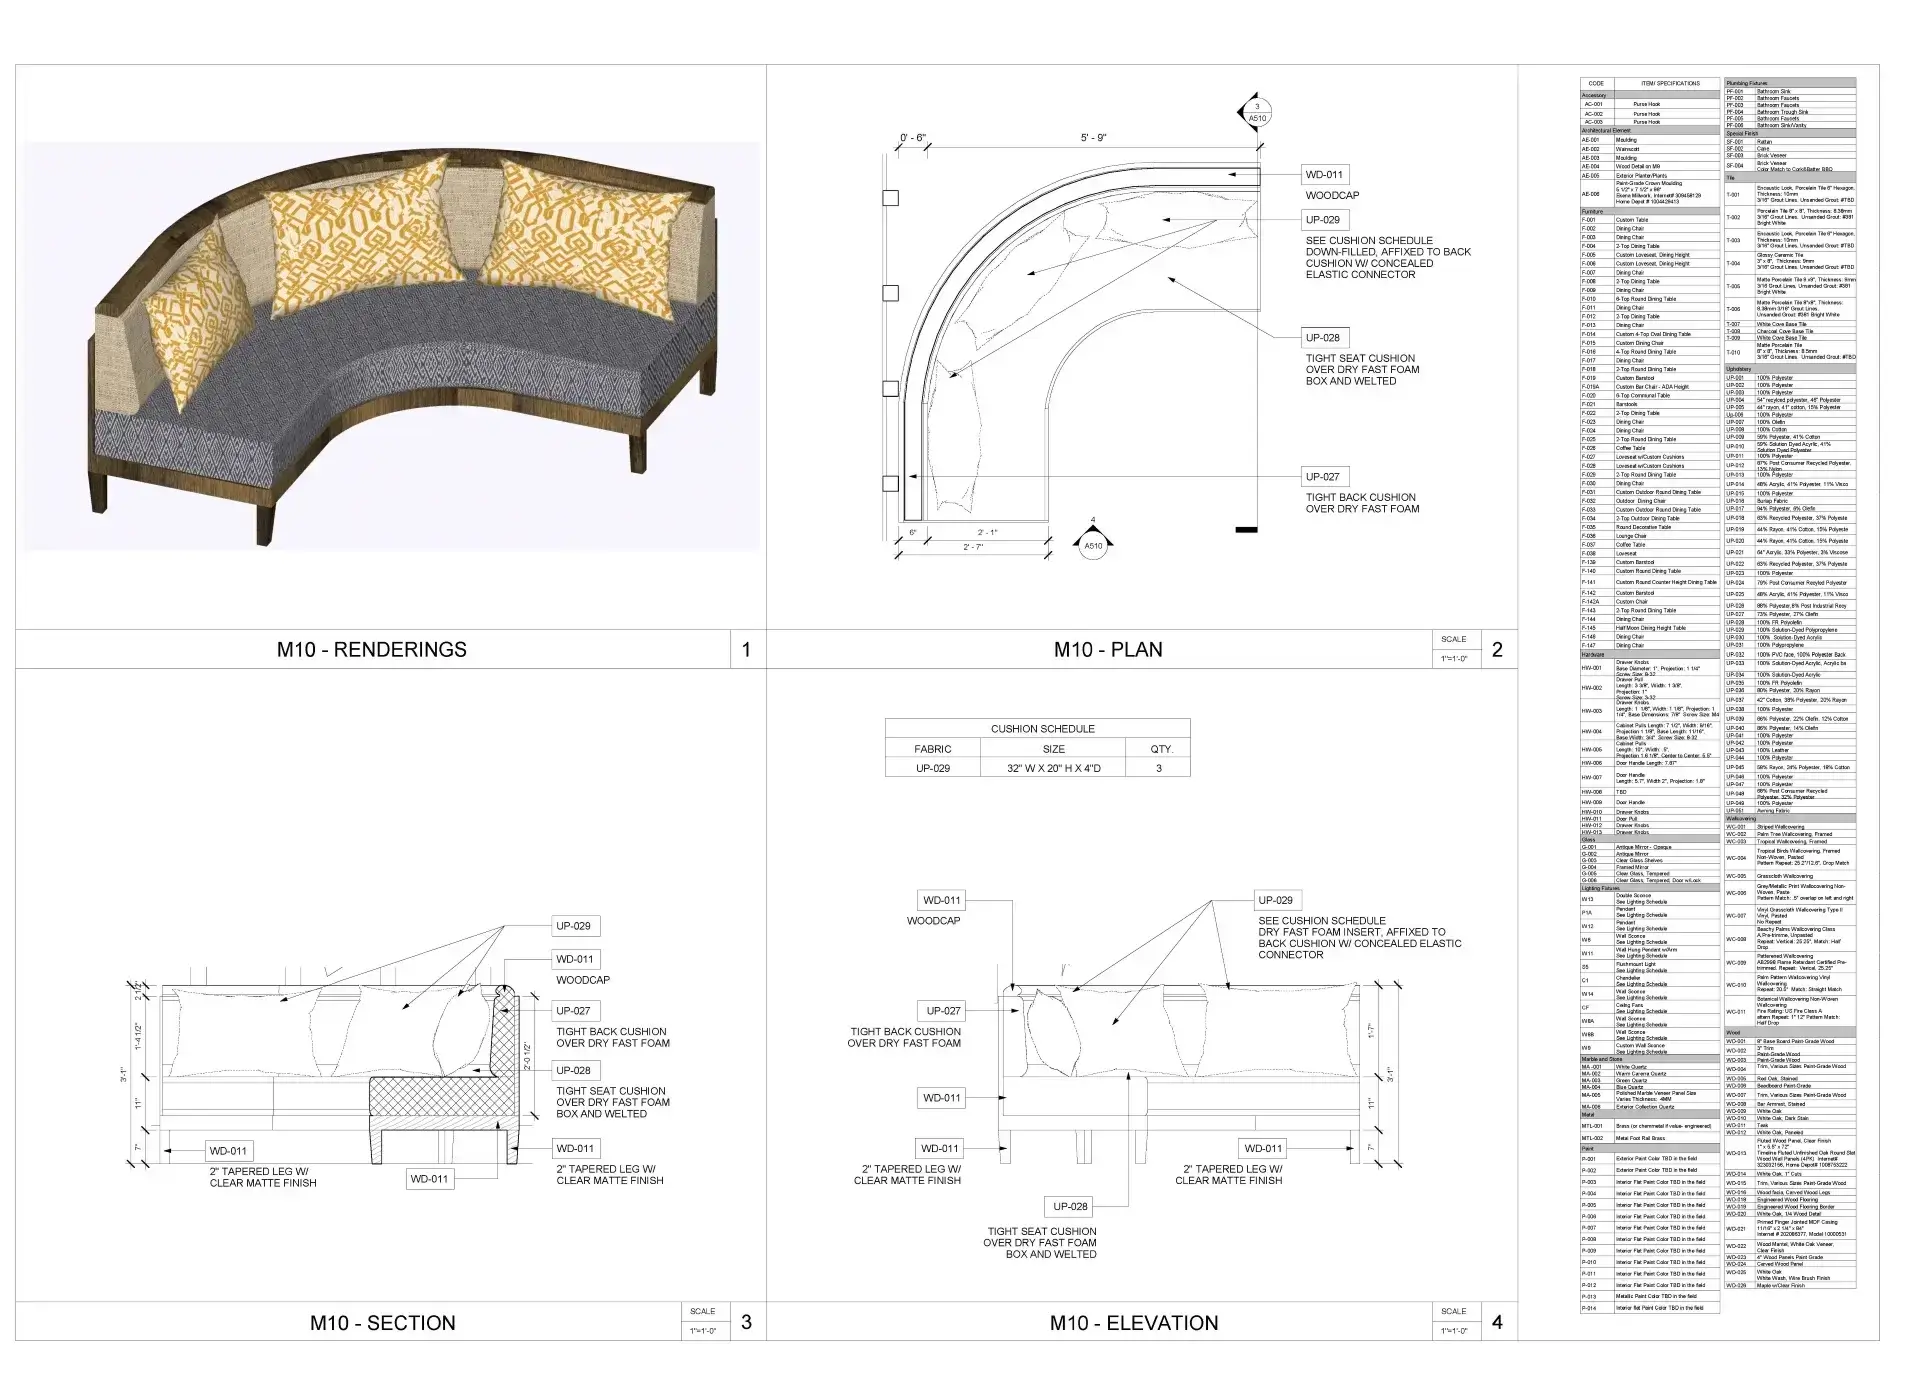Image resolution: width=1920 pixels, height=1373 pixels.
Task: Click the topmost small square marker left of the plan
Action: 890,198
